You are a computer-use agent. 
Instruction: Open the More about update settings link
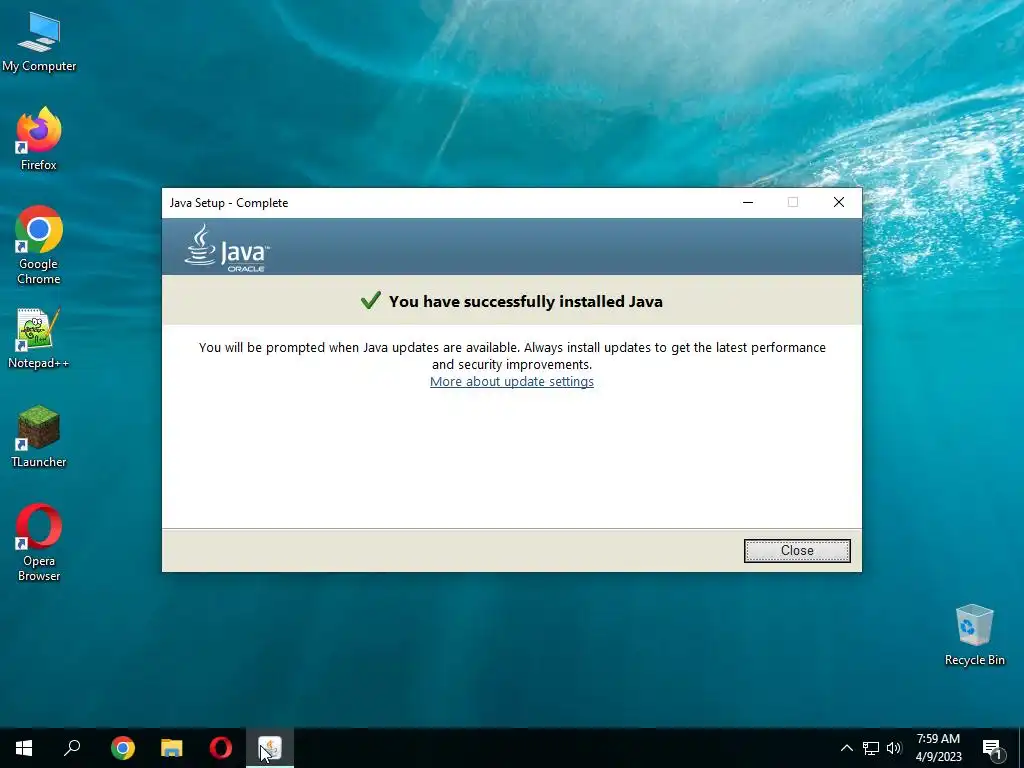[511, 381]
